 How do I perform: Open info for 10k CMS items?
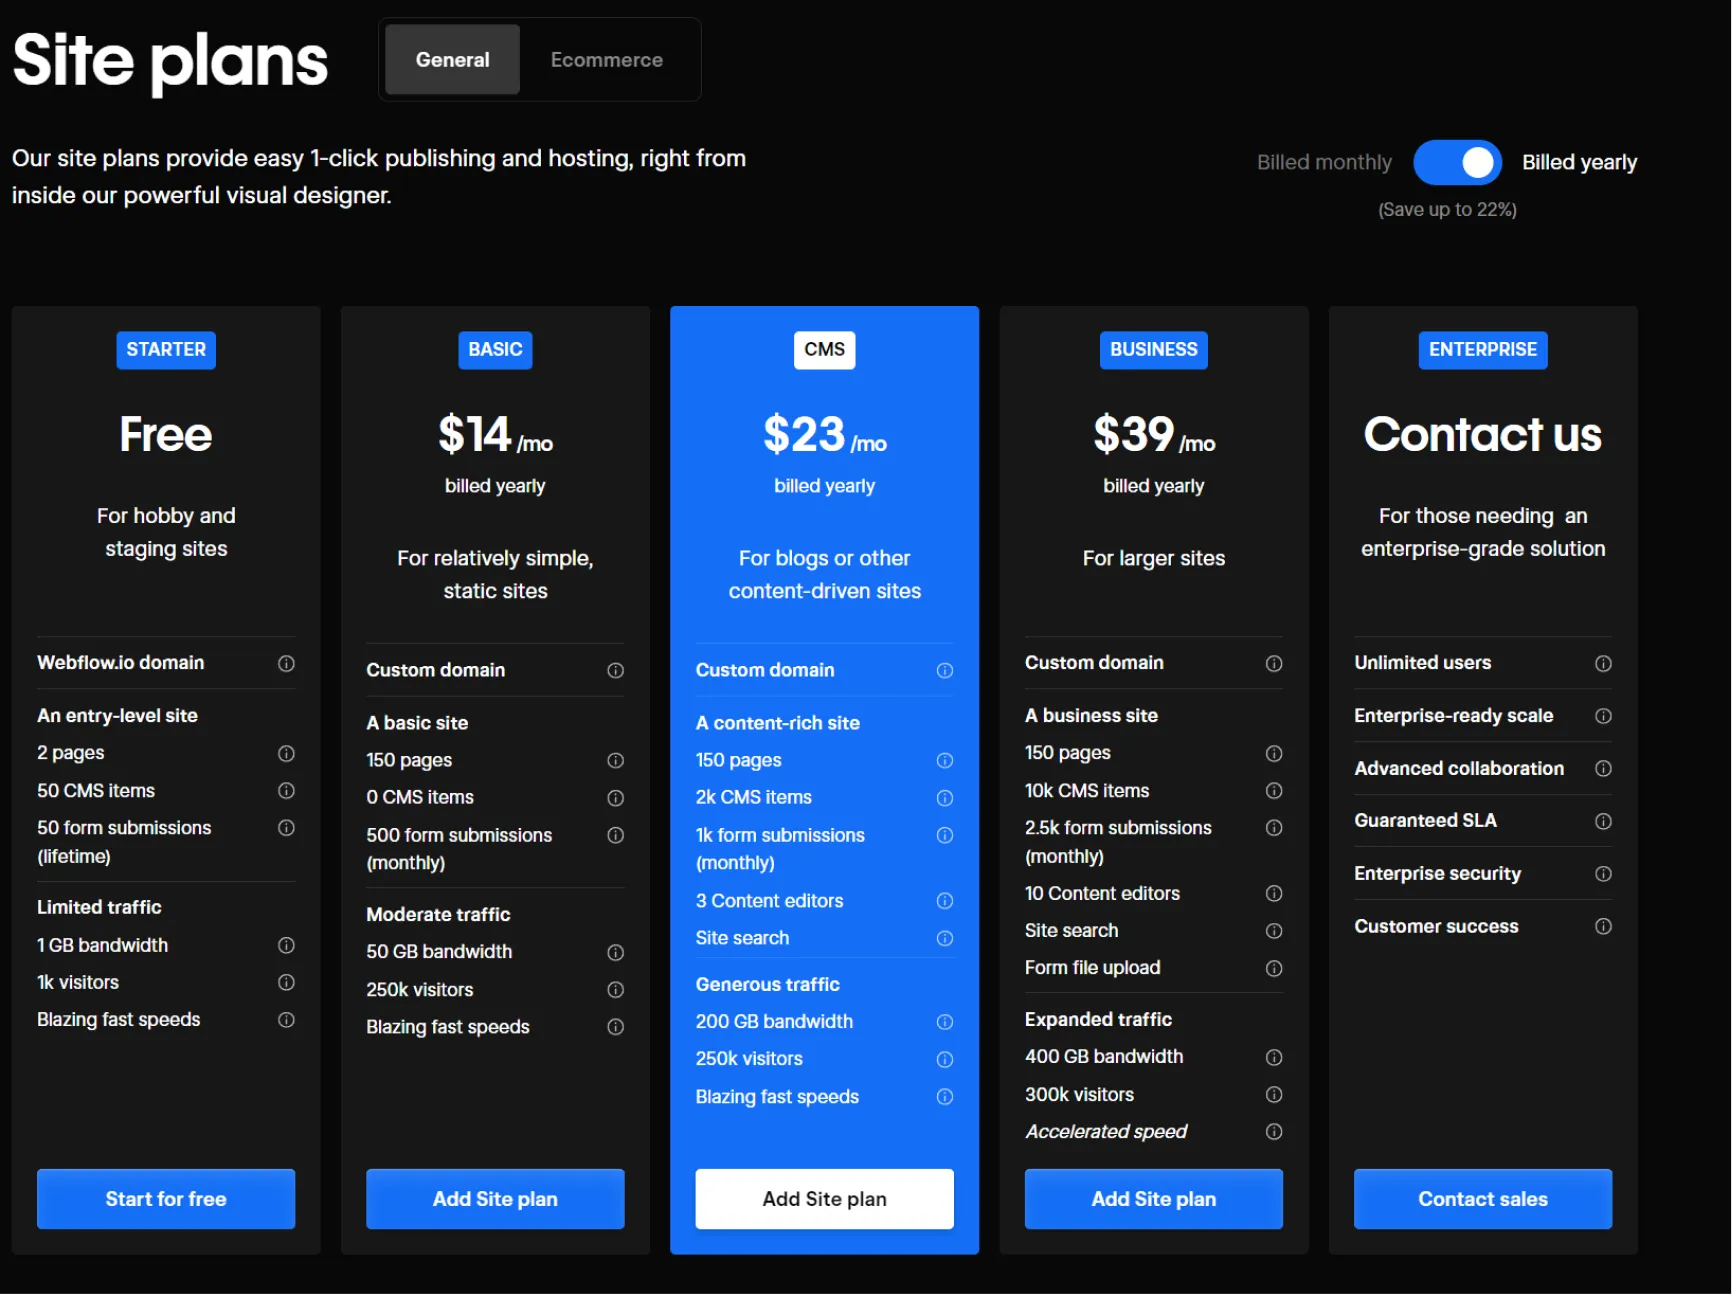[1273, 790]
